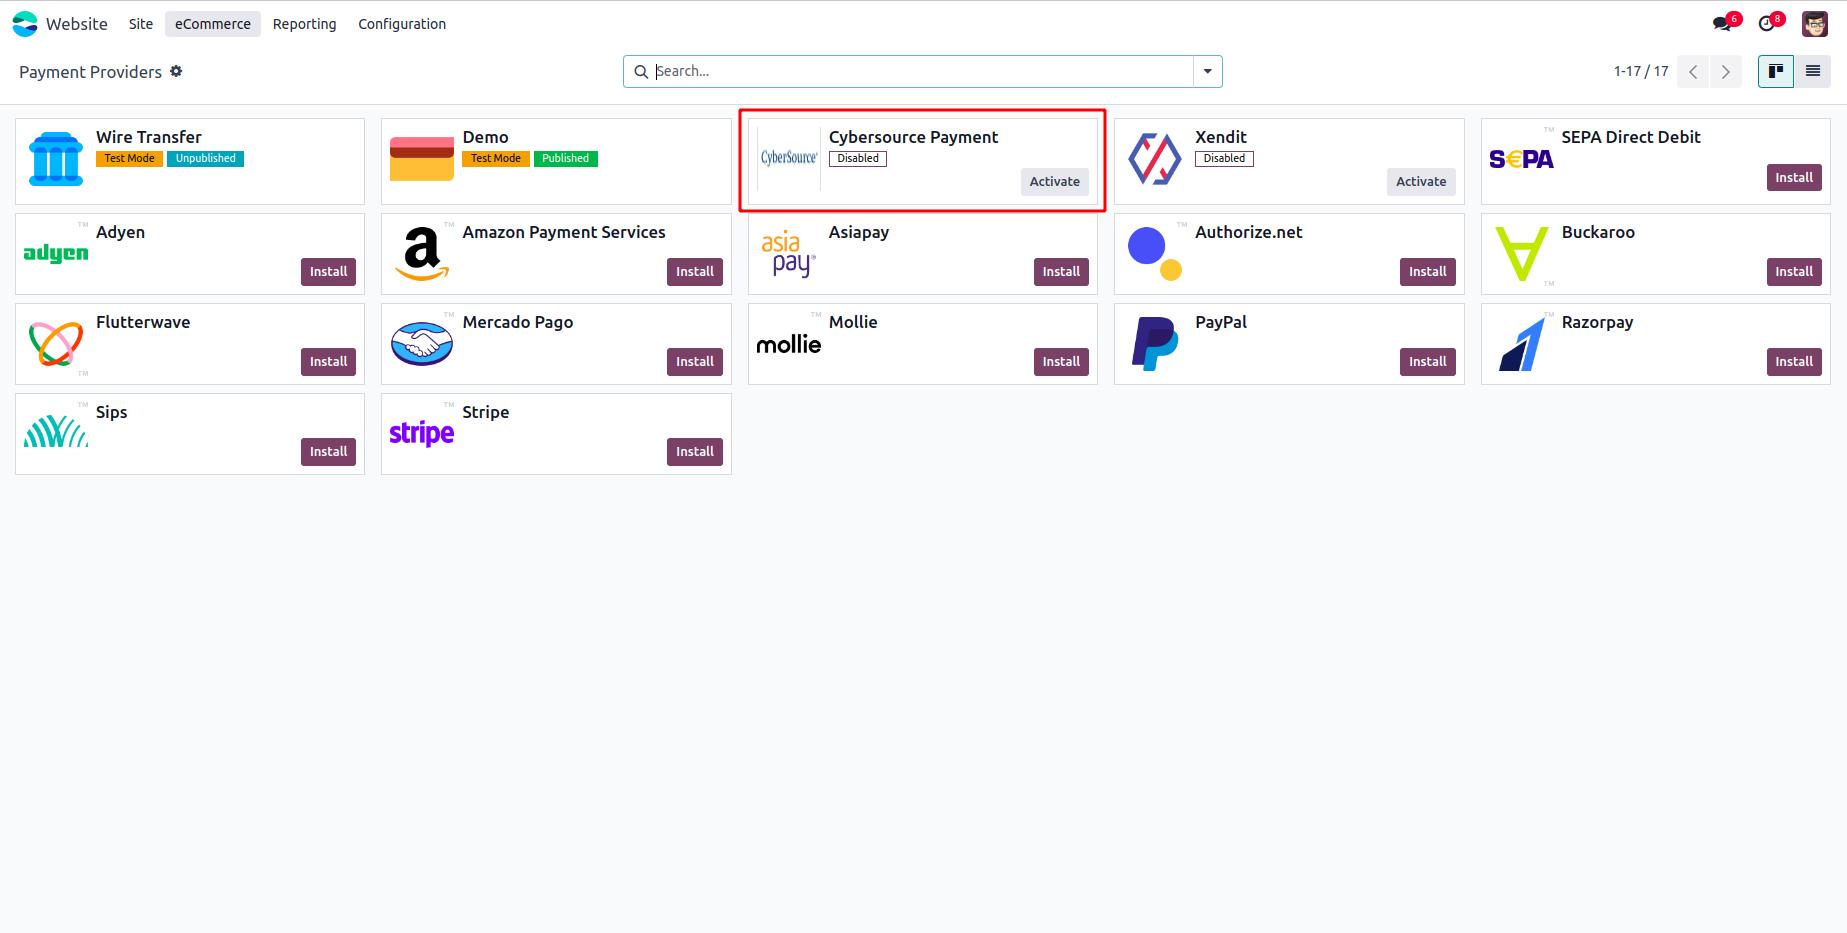1847x933 pixels.
Task: Open the Reporting menu
Action: 304,24
